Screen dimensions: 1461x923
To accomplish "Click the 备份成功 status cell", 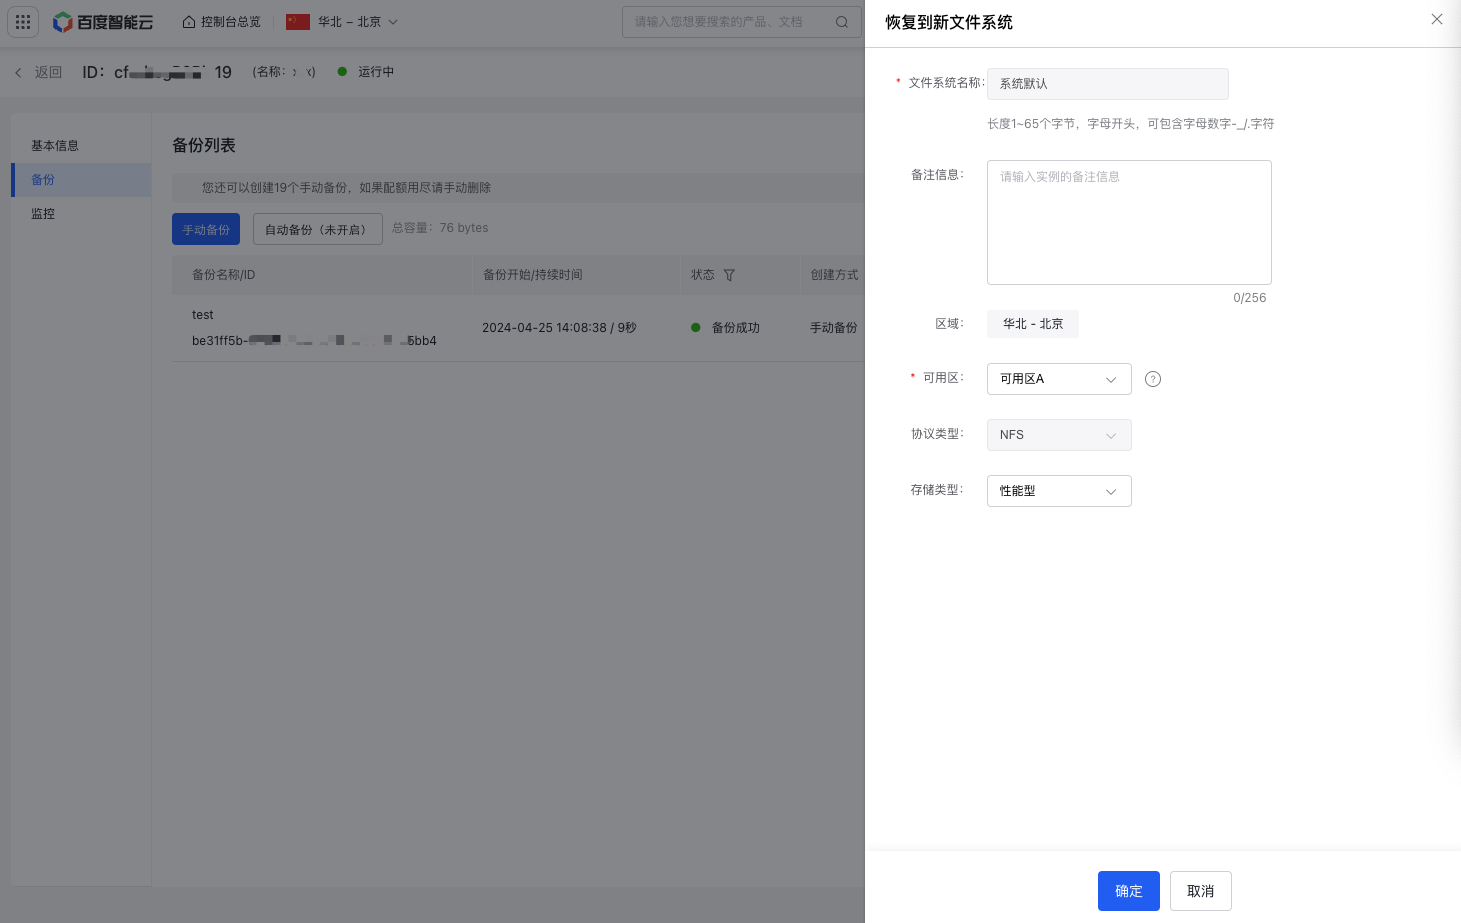I will pyautogui.click(x=725, y=328).
